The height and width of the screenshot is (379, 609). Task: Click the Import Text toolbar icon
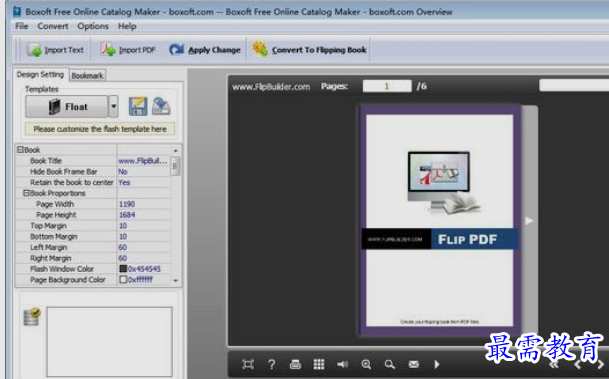[x=34, y=50]
